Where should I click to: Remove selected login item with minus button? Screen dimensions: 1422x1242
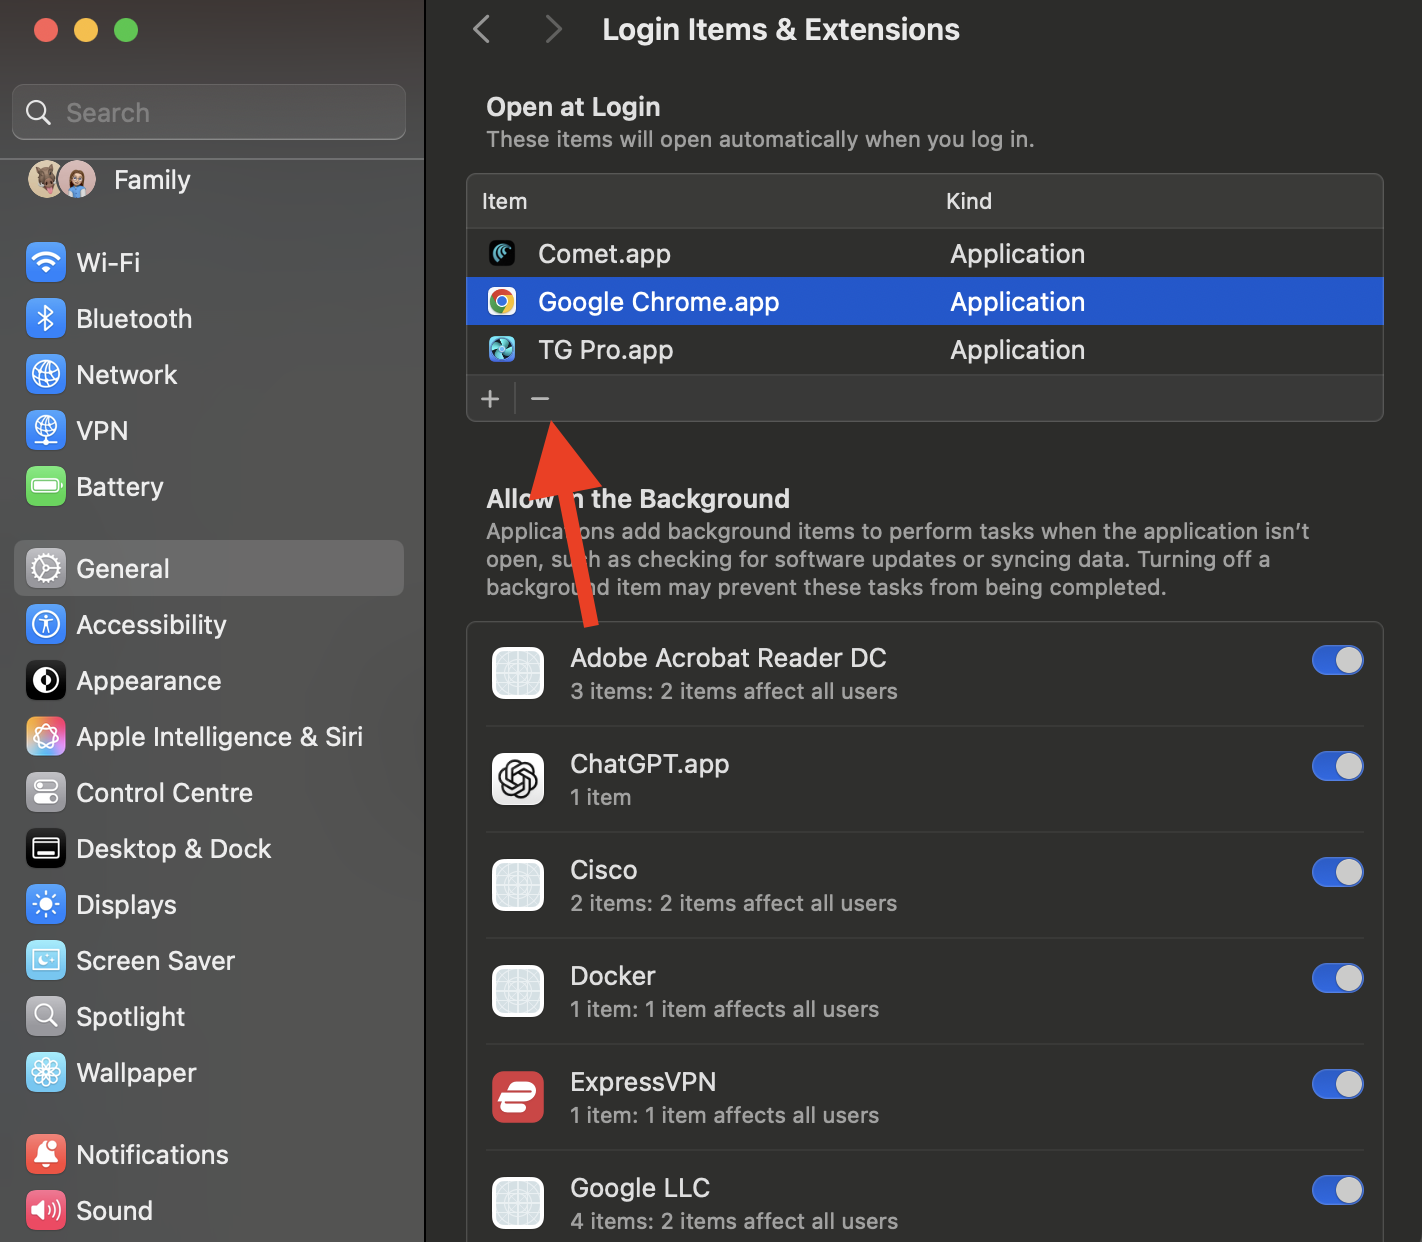tap(540, 399)
